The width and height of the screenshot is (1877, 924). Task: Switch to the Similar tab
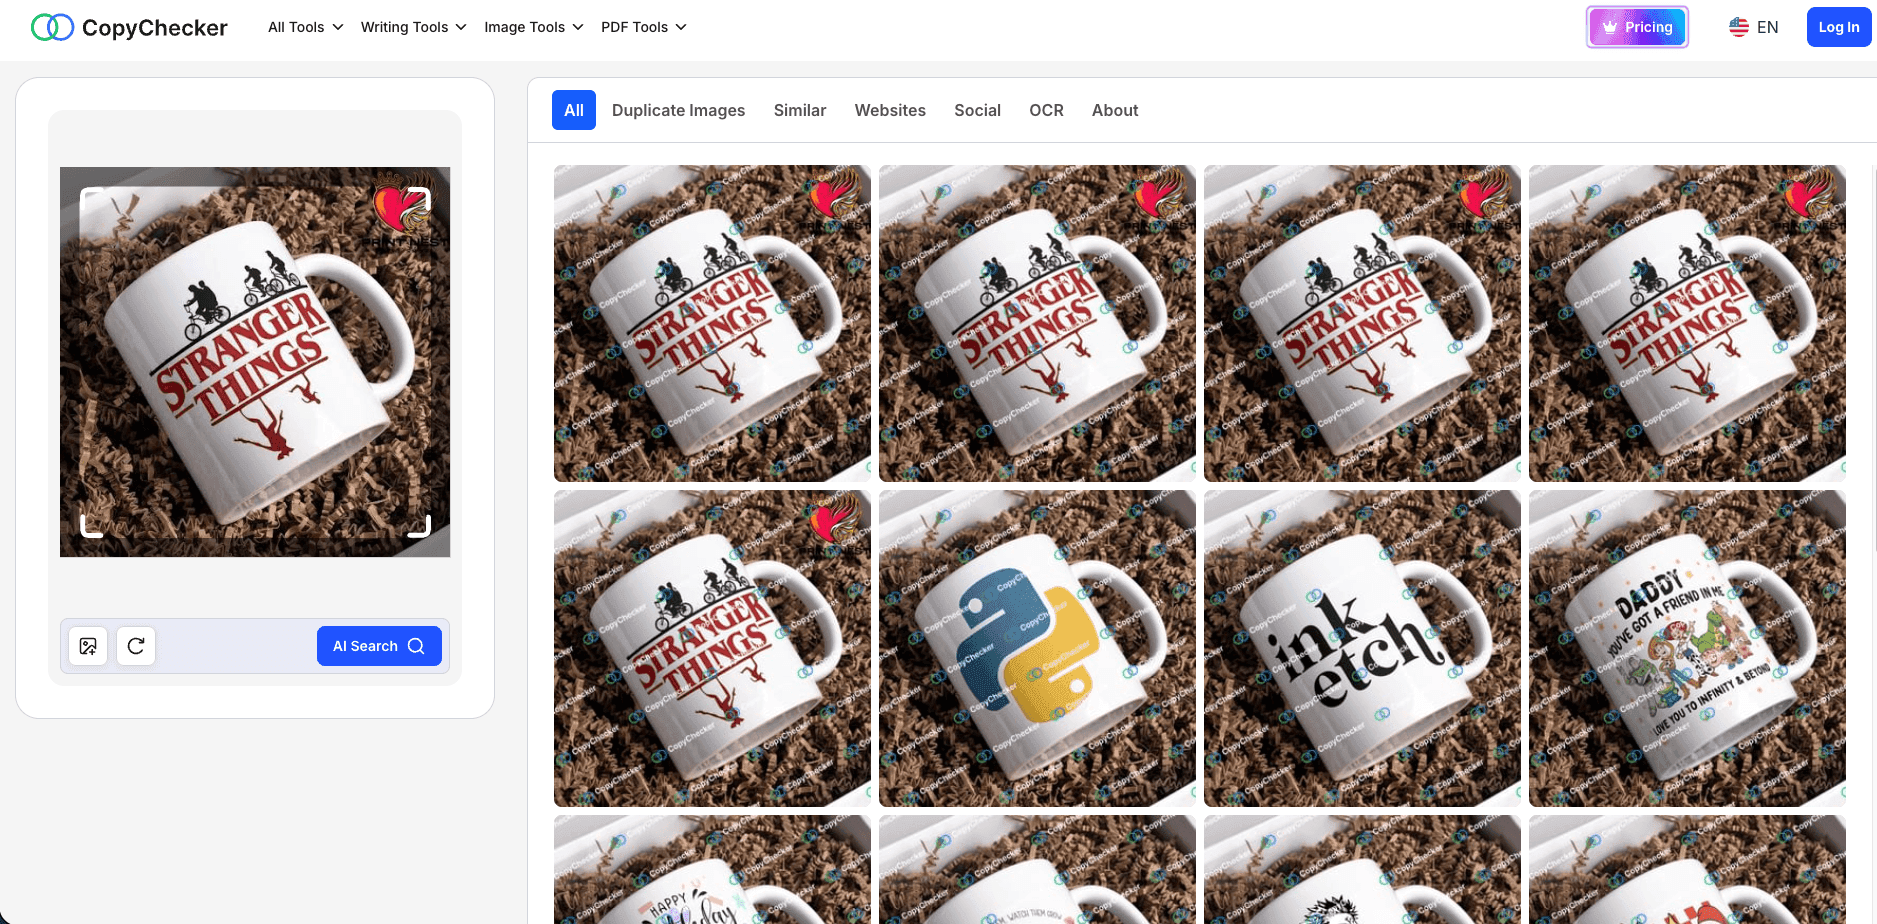coord(800,110)
